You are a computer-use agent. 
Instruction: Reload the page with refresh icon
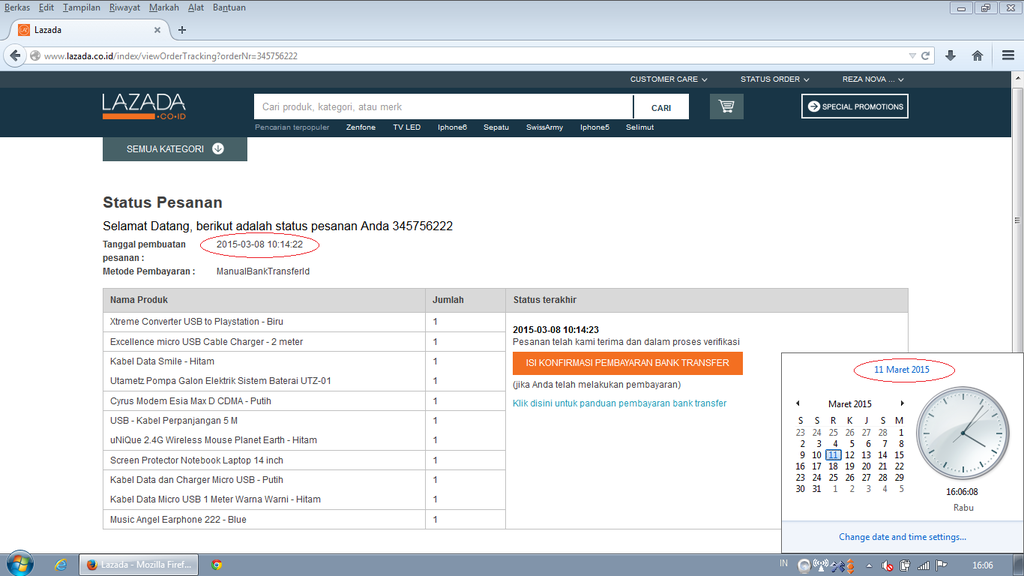[x=925, y=56]
